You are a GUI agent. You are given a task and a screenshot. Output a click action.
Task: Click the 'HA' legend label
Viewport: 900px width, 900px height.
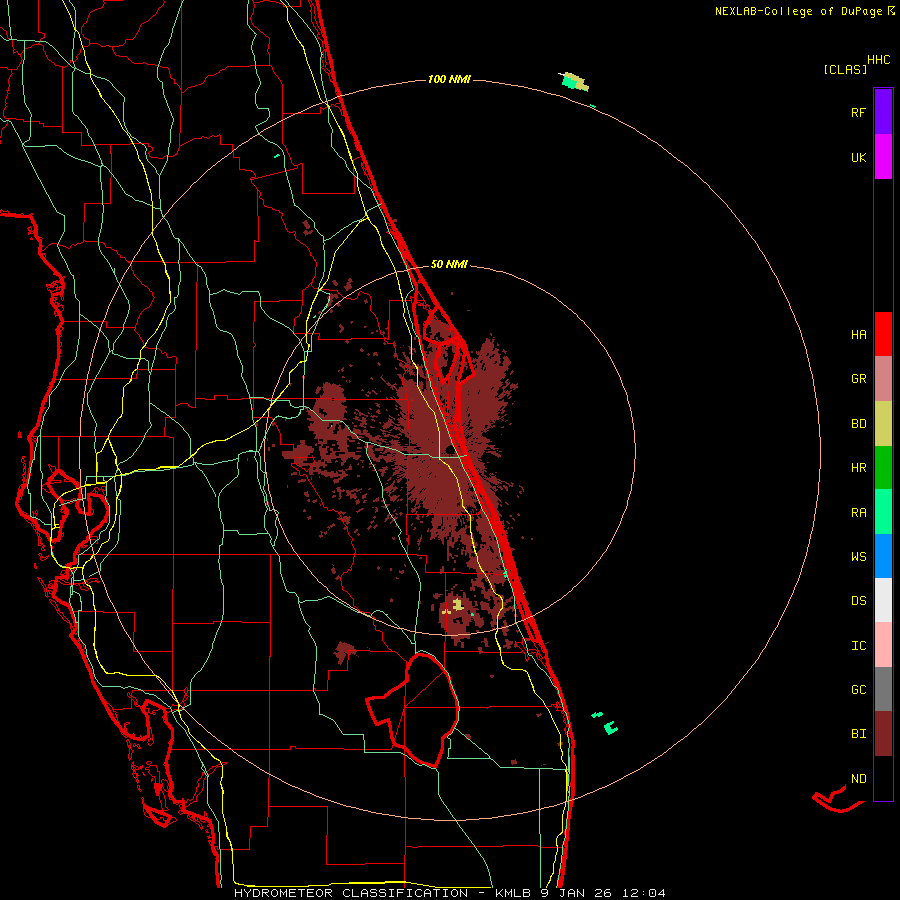point(858,335)
